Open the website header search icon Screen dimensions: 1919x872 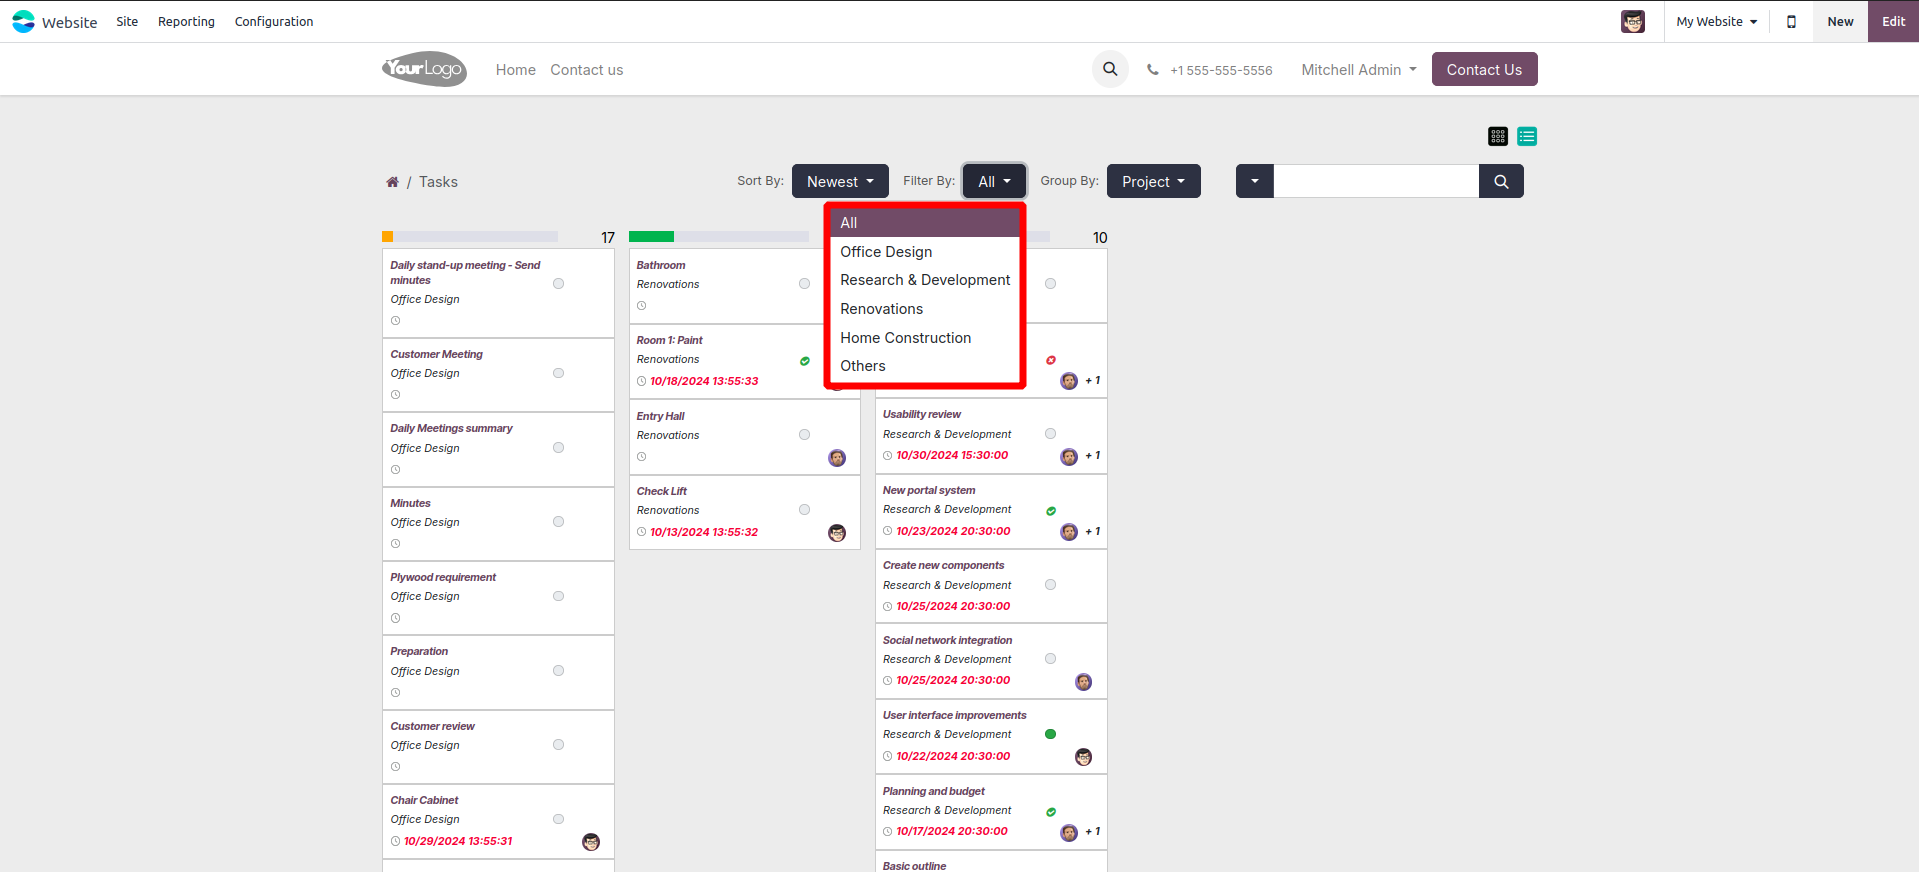coord(1110,69)
